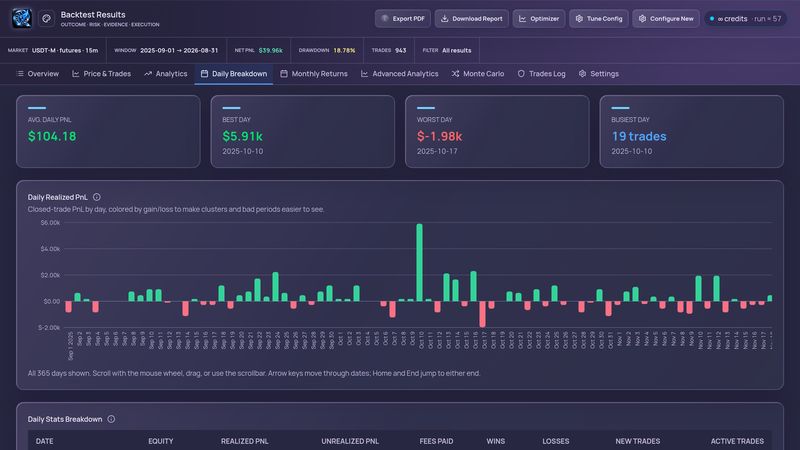Click the chart icon on Price & Trades tab

76,73
